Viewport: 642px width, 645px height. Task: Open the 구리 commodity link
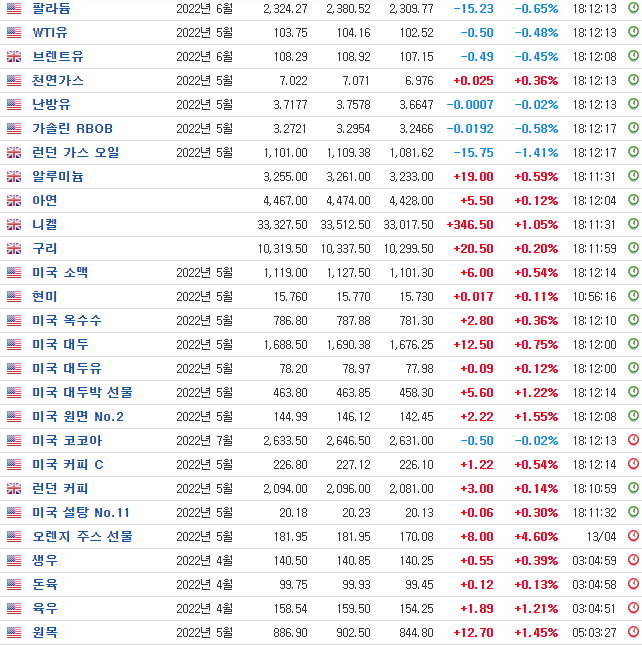44,248
